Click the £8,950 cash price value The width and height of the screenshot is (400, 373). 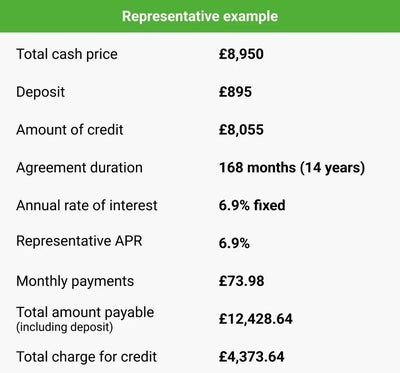coord(241,54)
